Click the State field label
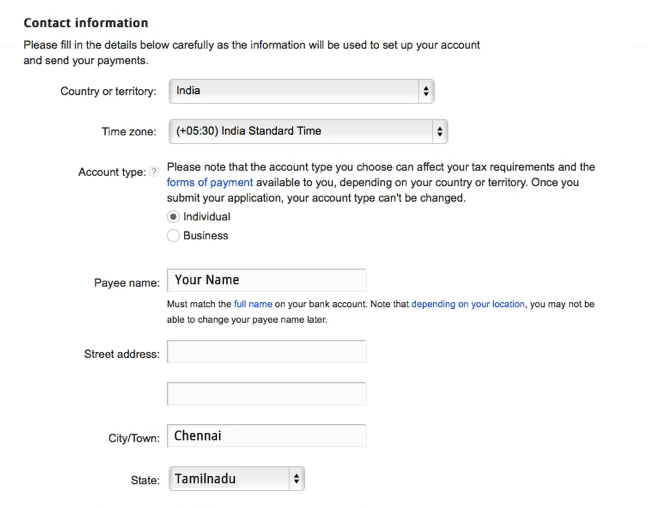The image size is (648, 508). tap(145, 481)
